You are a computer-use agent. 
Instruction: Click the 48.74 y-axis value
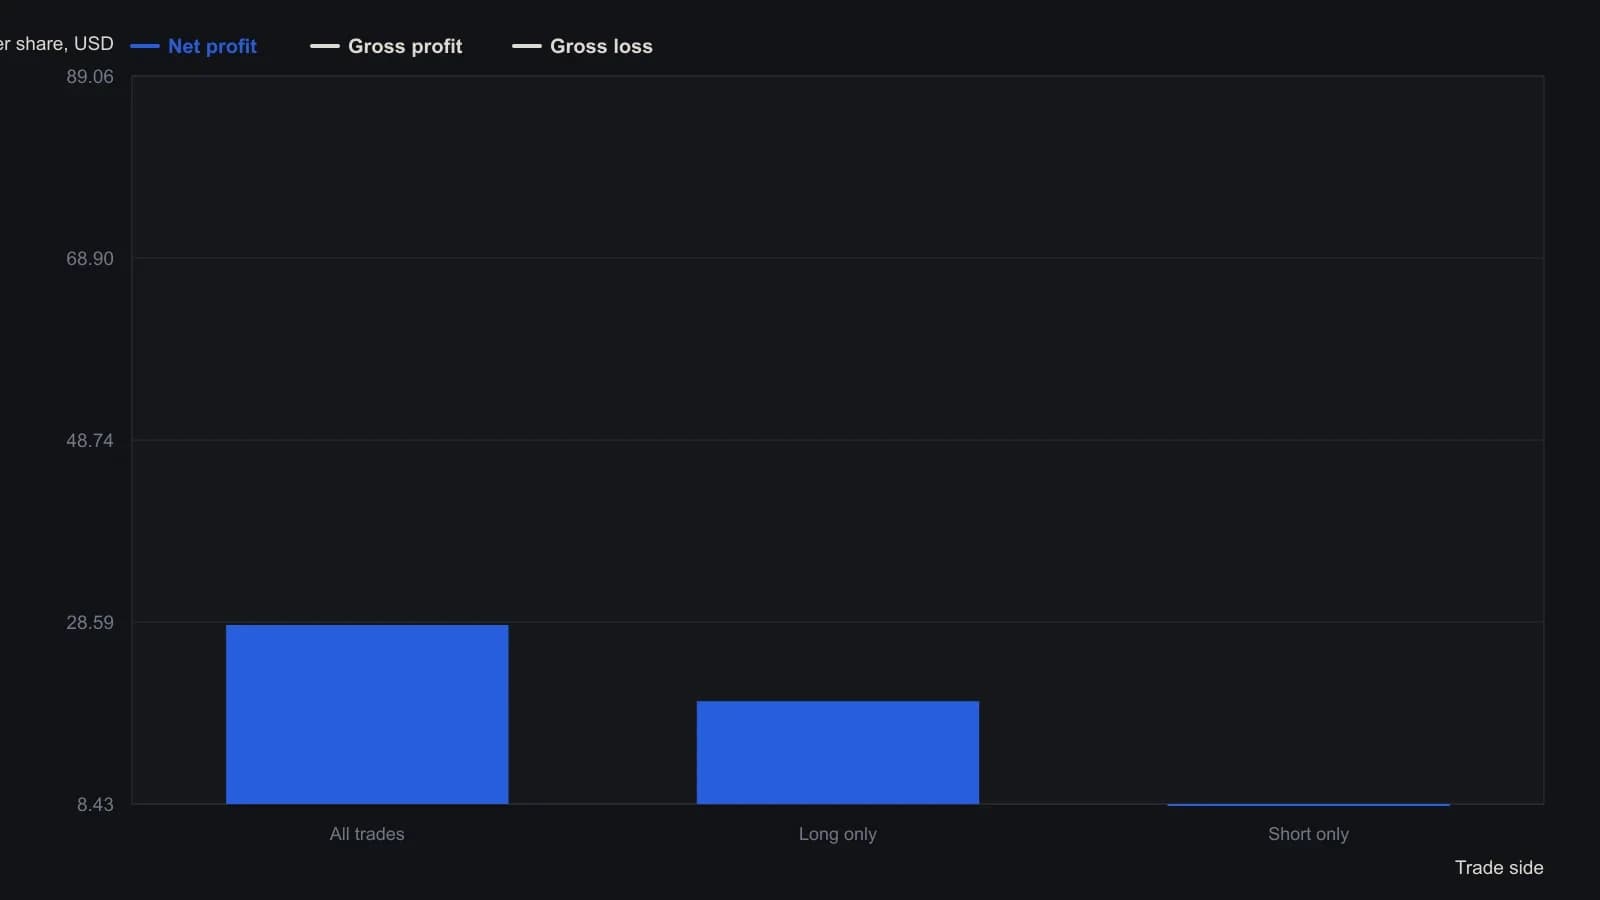click(x=90, y=441)
